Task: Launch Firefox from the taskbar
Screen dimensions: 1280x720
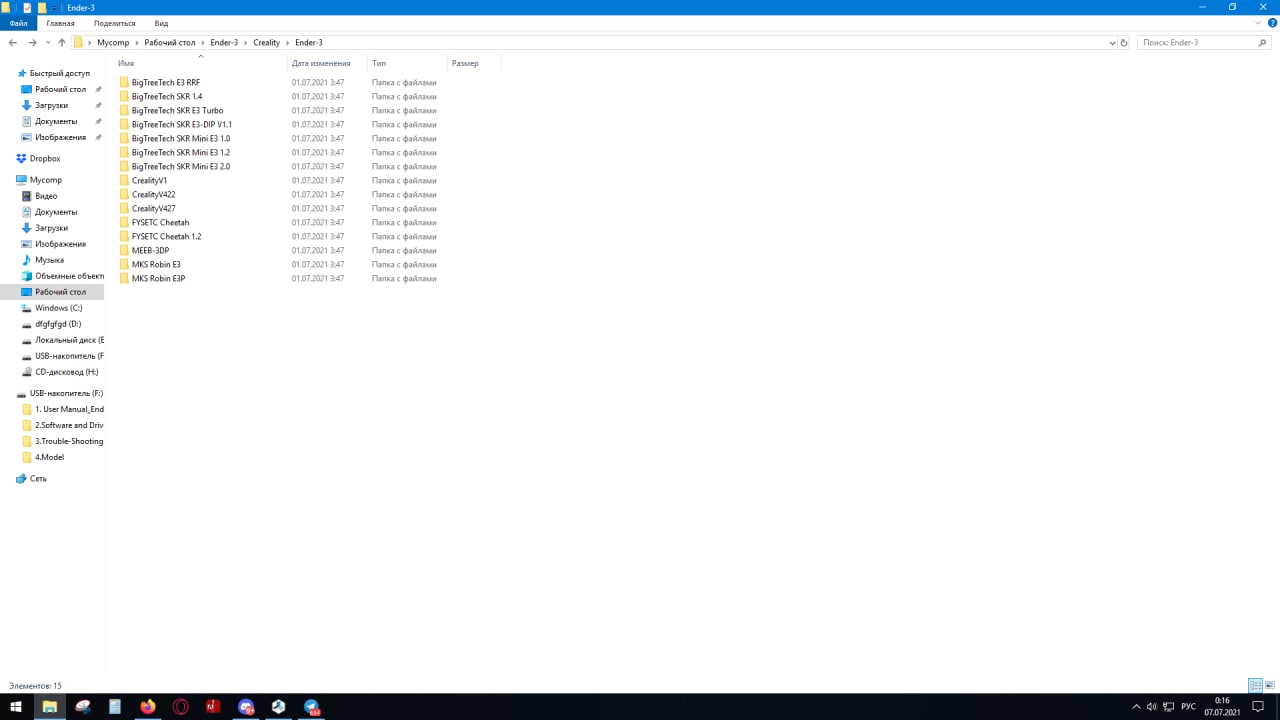Action: 148,706
